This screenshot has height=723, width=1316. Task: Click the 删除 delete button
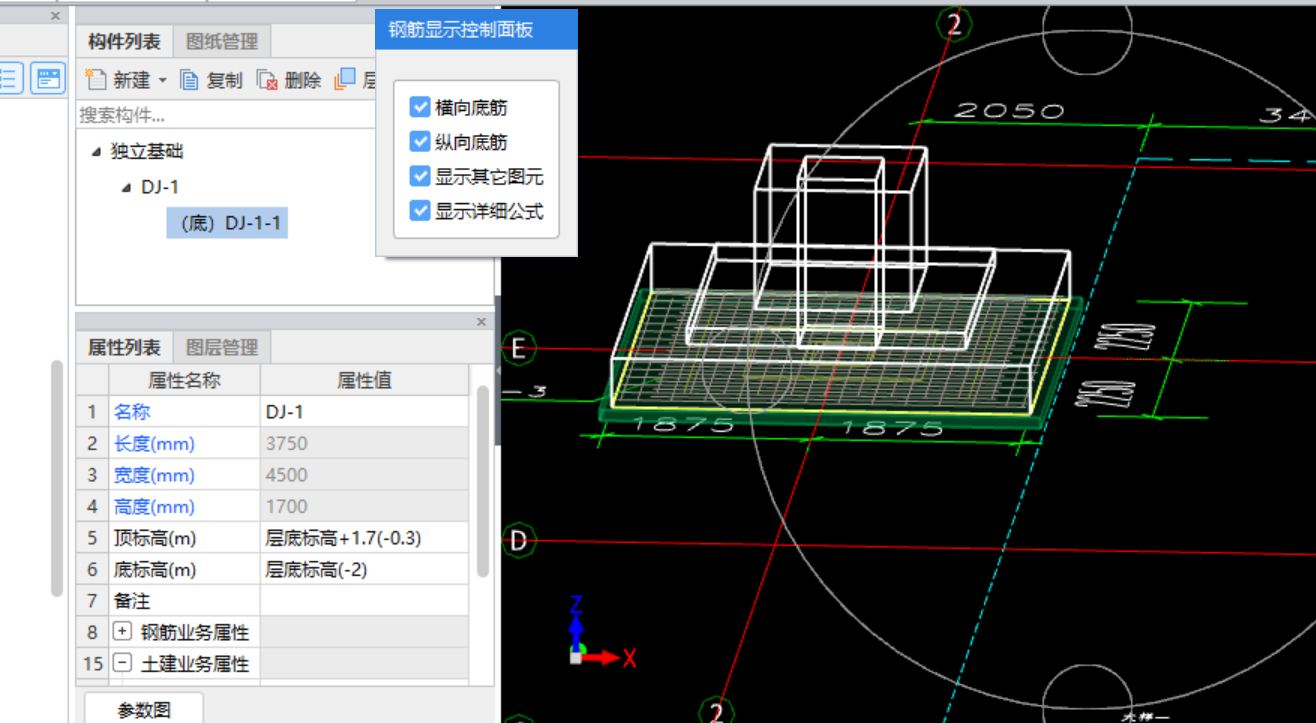coord(289,81)
